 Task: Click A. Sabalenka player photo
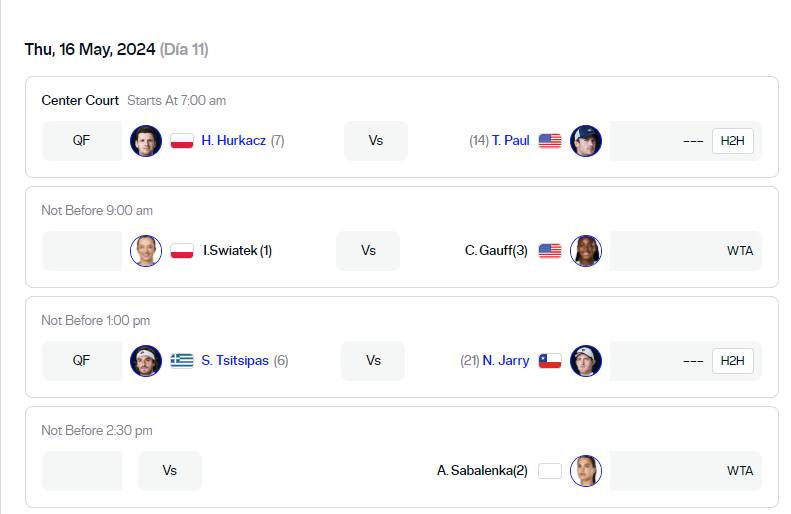click(586, 471)
